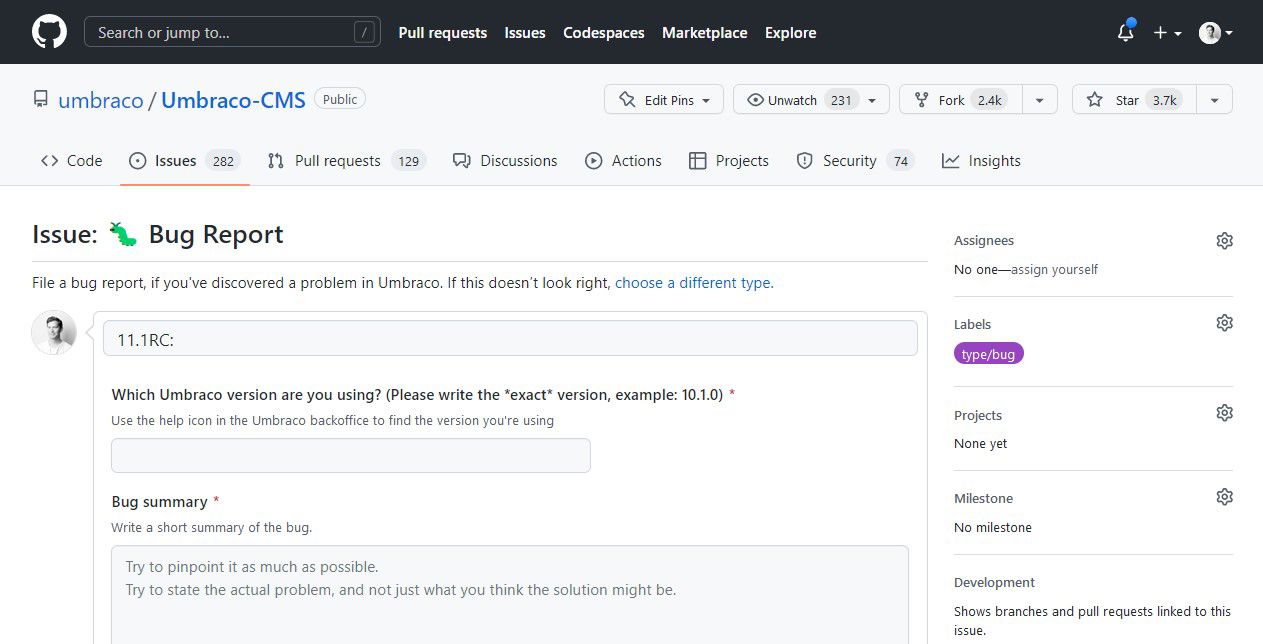This screenshot has height=644, width=1263.
Task: Click the Search or jump to field
Action: point(232,32)
